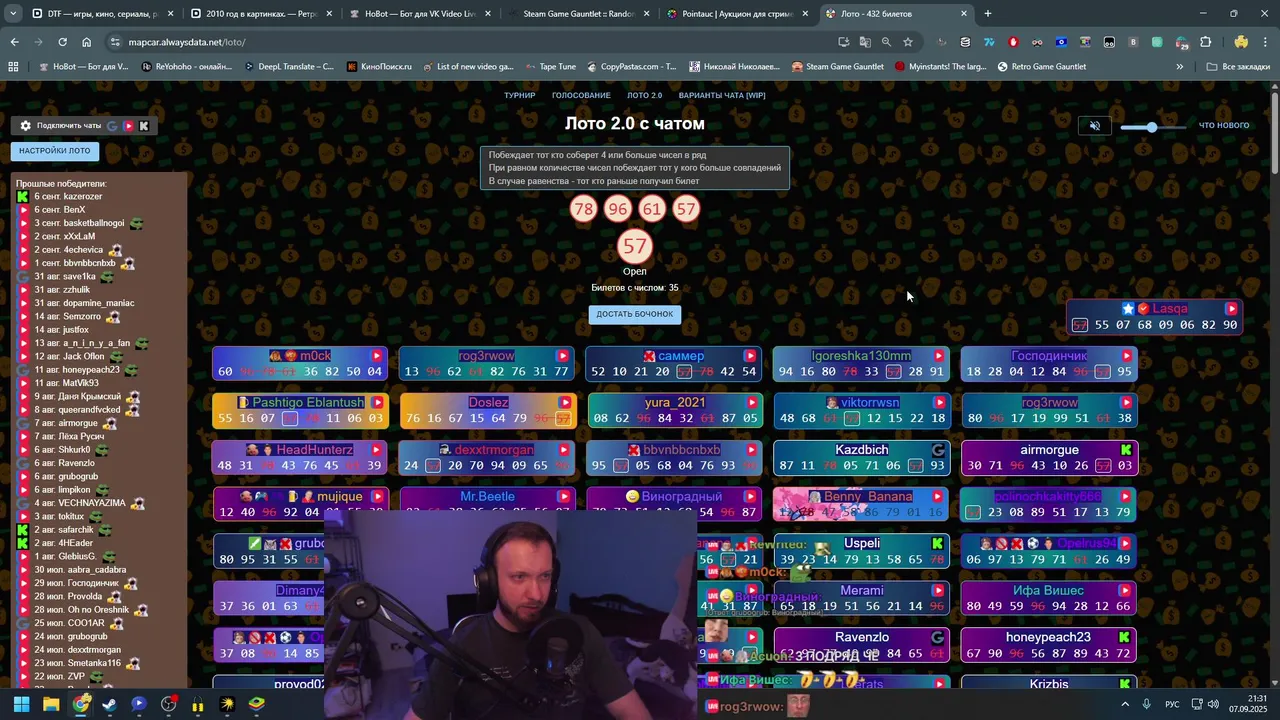Click the platform icon on Pashtigo Eblantush's ticket
Viewport: 1280px width, 720px height.
[x=377, y=403]
